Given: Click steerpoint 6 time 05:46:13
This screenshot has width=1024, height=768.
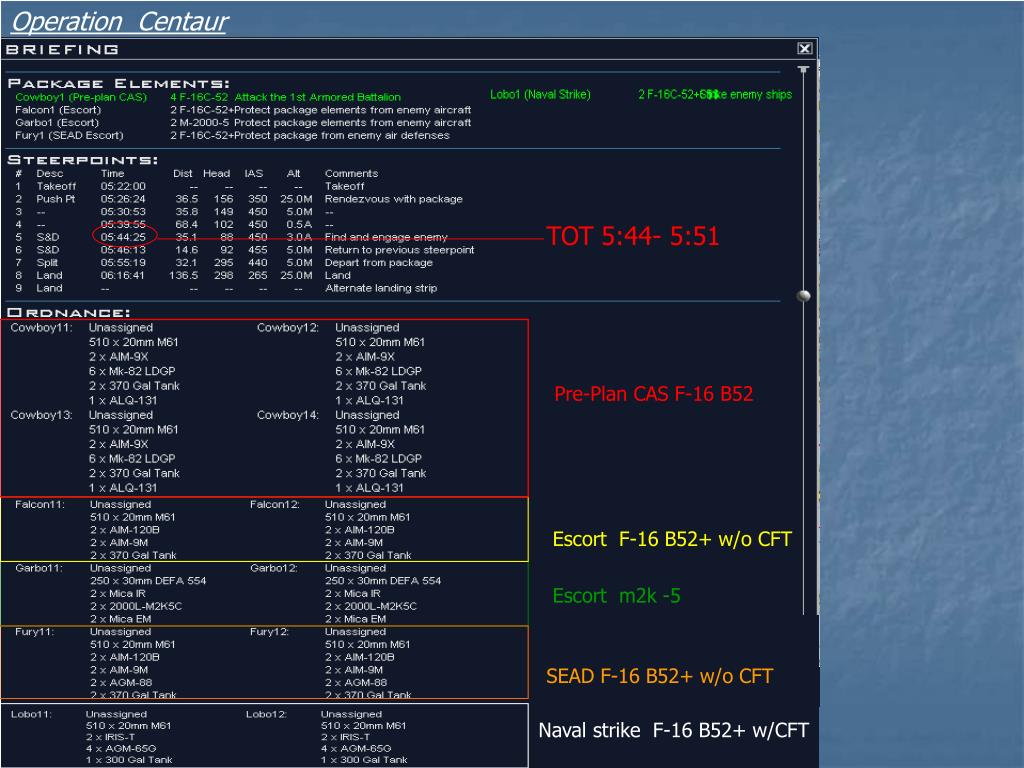Looking at the screenshot, I should pyautogui.click(x=123, y=249).
